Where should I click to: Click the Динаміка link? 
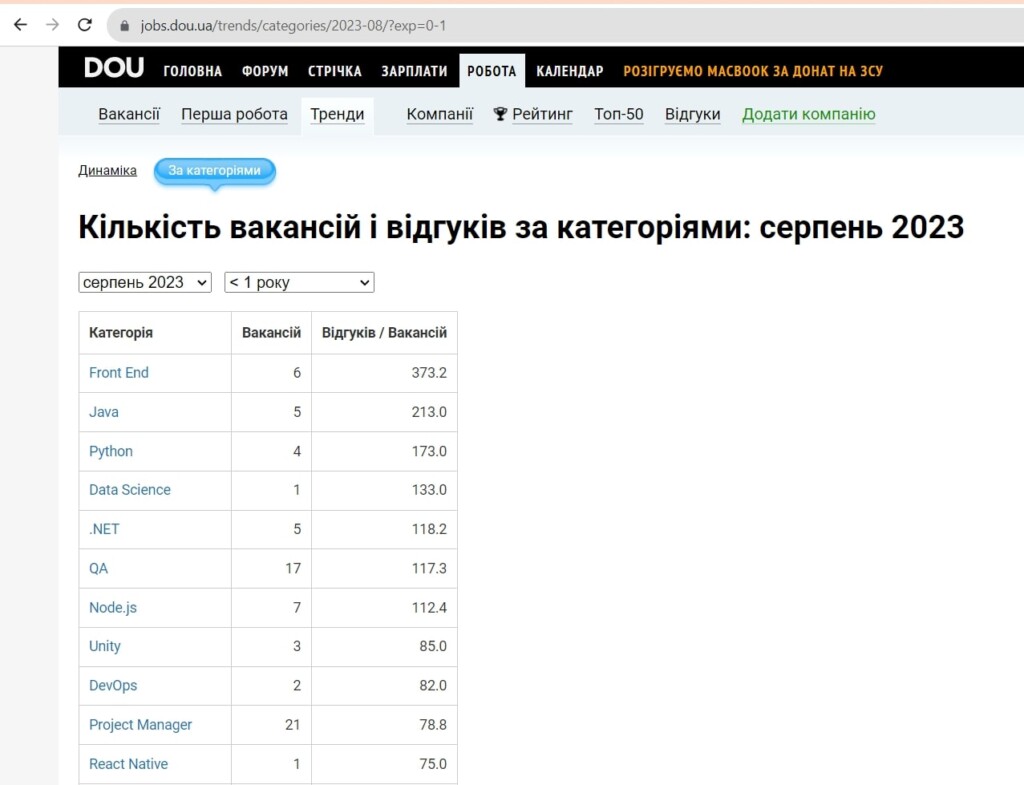coord(107,170)
